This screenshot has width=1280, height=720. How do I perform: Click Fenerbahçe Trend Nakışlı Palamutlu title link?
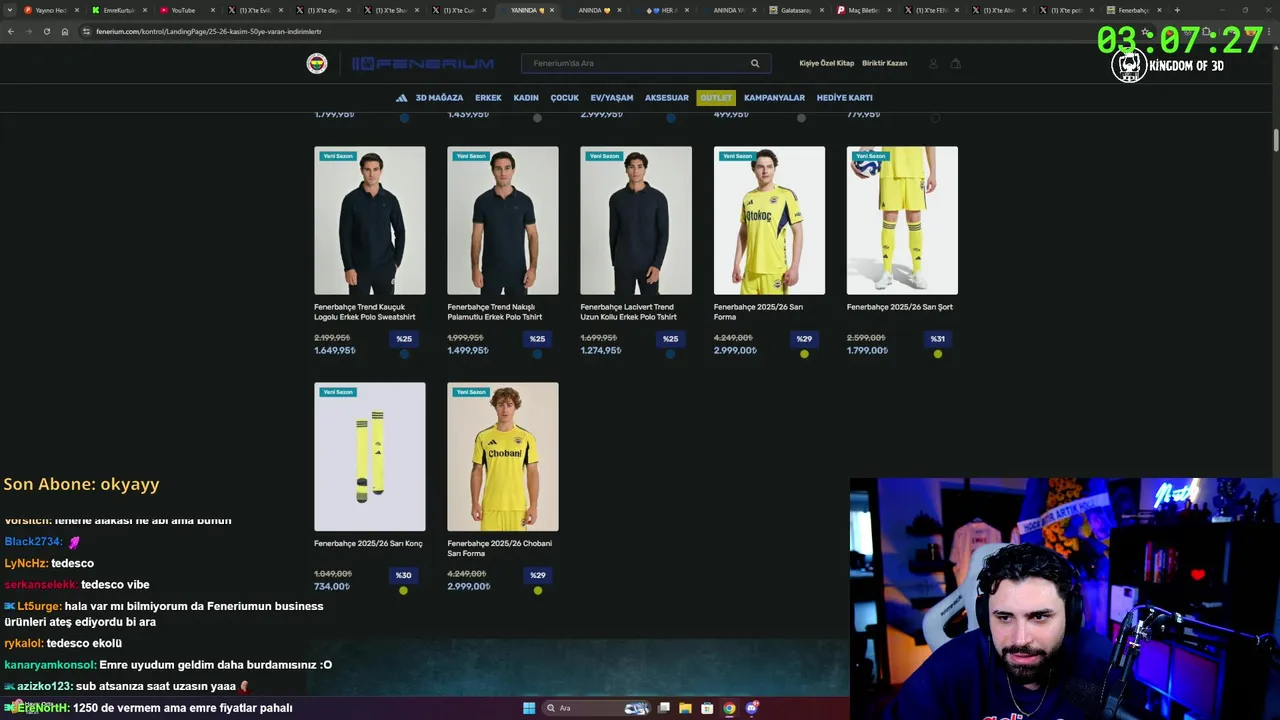[497, 312]
